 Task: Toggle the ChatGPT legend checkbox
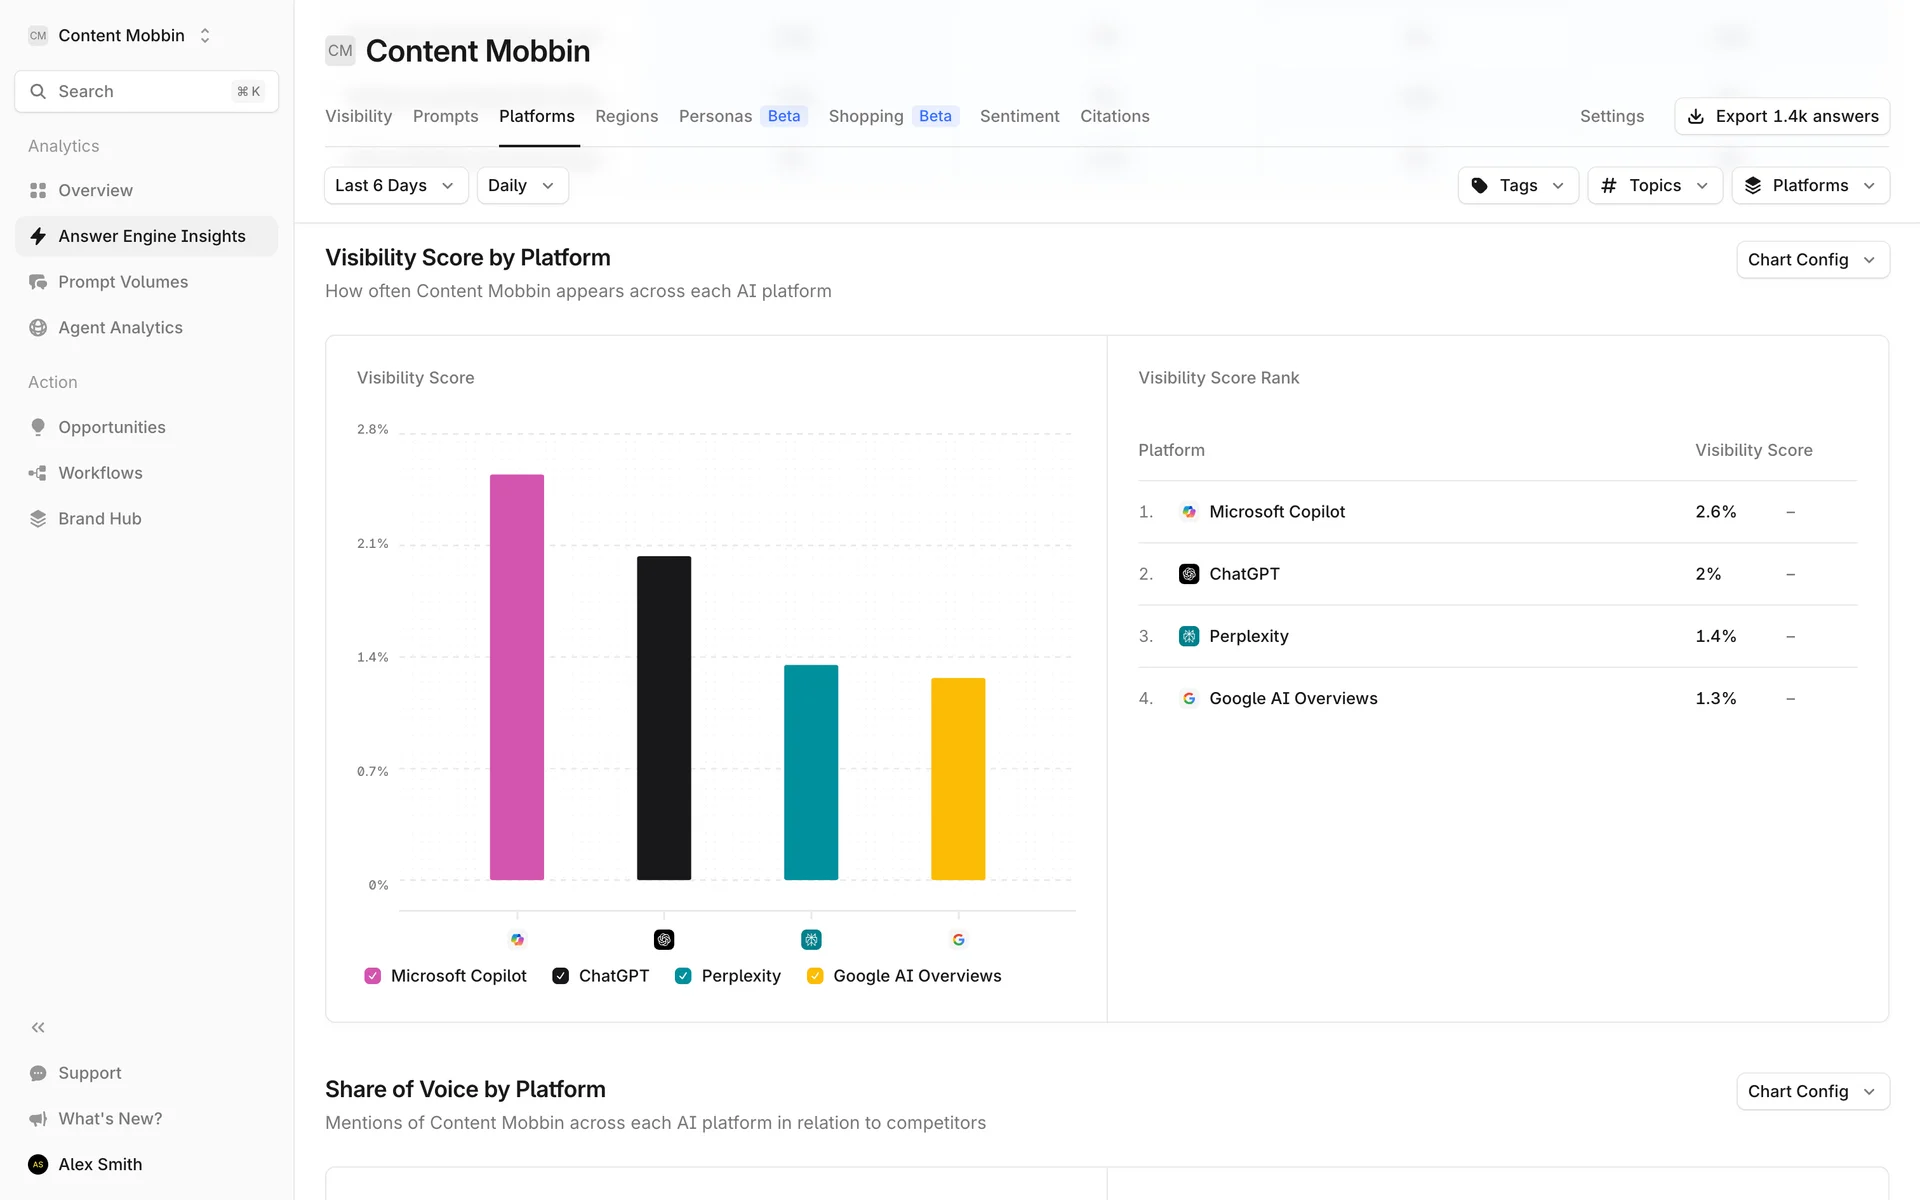point(561,976)
